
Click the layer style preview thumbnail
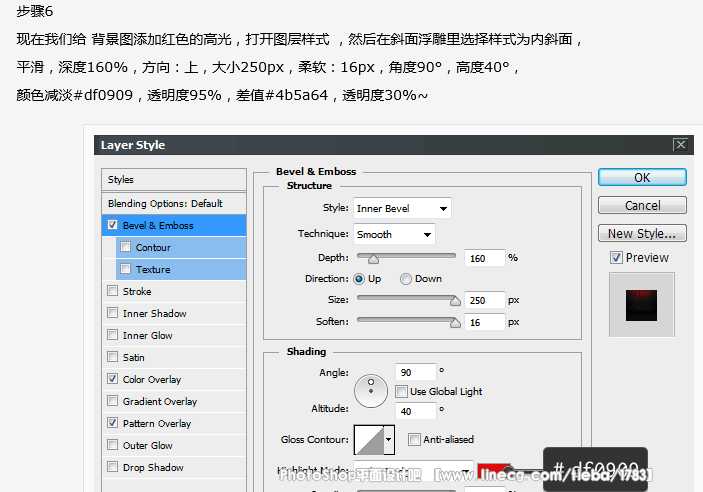click(x=641, y=304)
